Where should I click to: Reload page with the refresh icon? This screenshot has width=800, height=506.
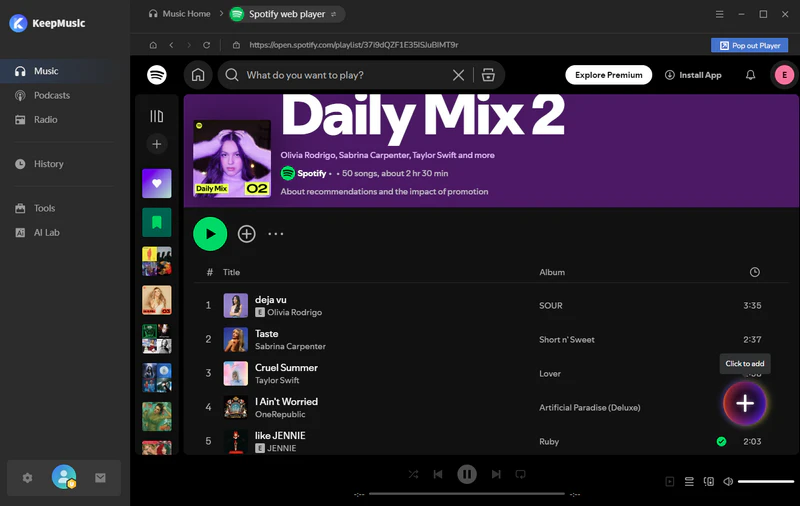point(207,45)
